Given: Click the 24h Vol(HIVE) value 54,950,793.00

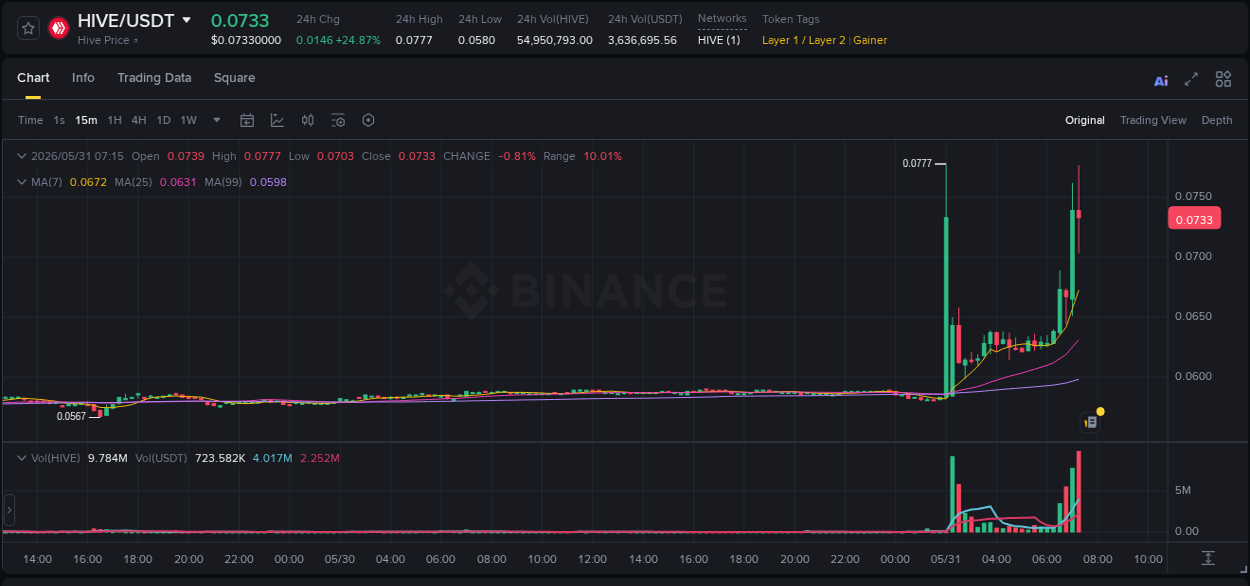Looking at the screenshot, I should click(x=555, y=40).
